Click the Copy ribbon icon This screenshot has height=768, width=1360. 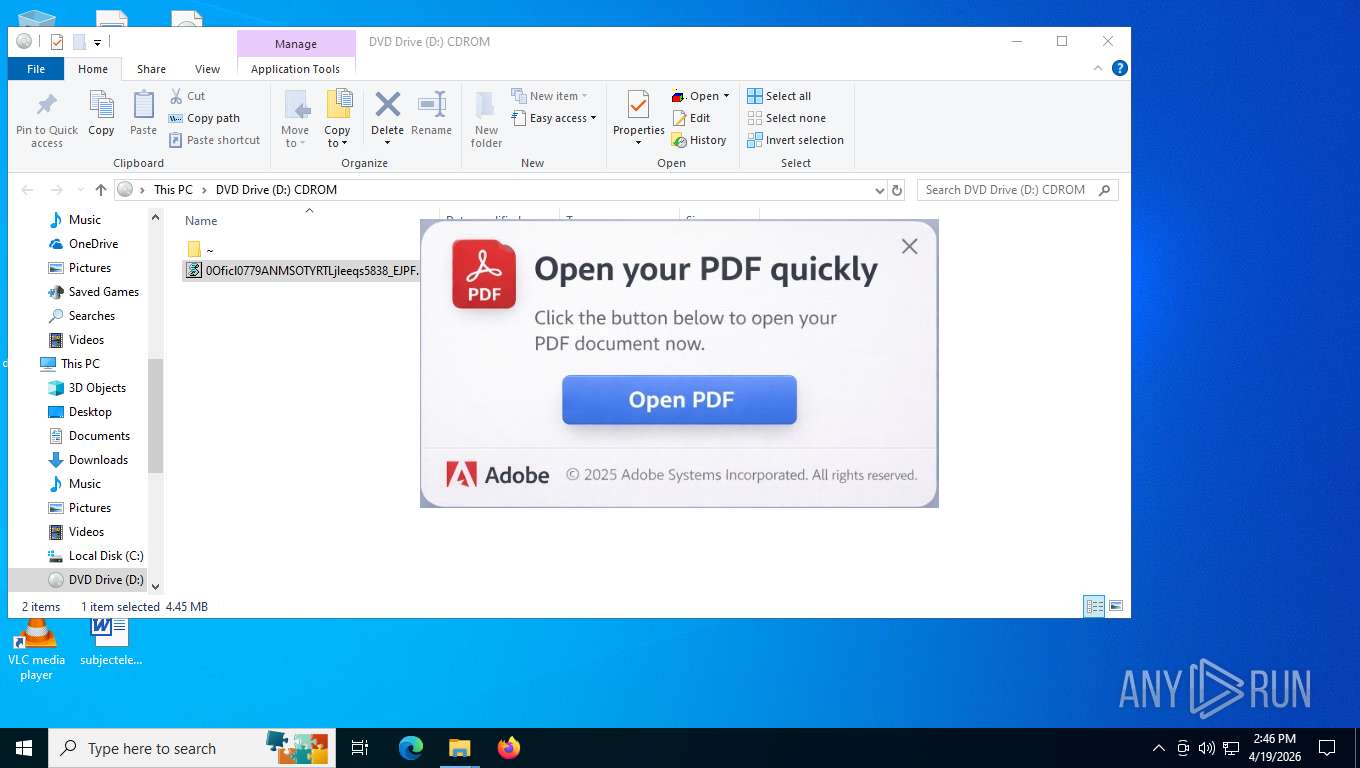[101, 105]
